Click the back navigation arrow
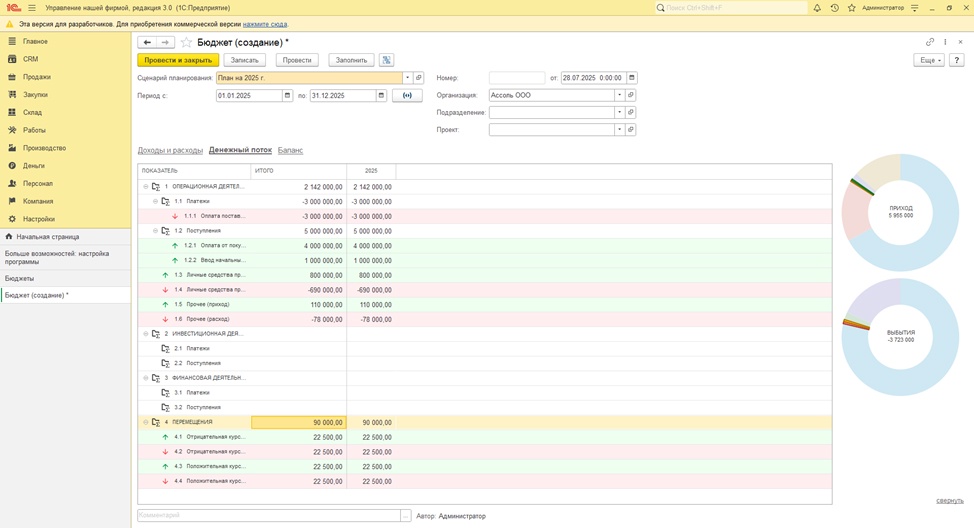The height and width of the screenshot is (528, 974). [x=147, y=43]
